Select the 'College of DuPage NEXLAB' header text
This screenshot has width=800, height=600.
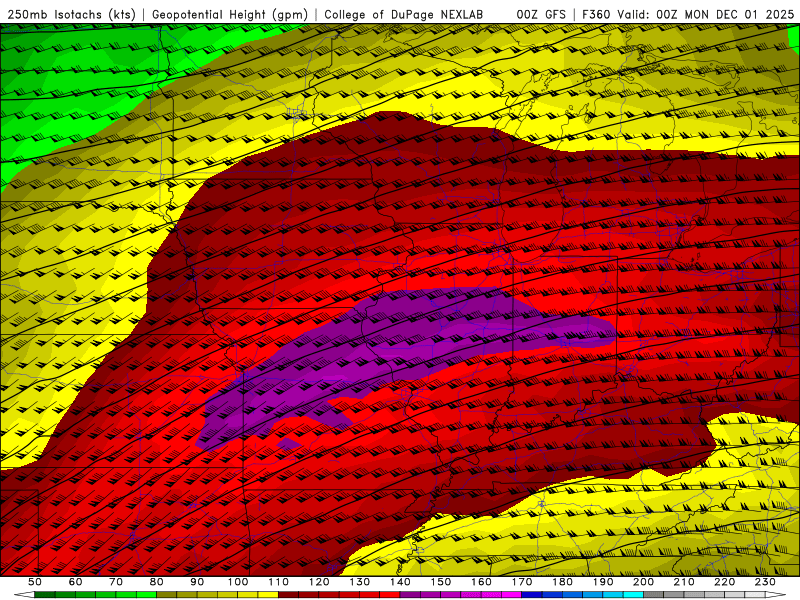(x=404, y=15)
